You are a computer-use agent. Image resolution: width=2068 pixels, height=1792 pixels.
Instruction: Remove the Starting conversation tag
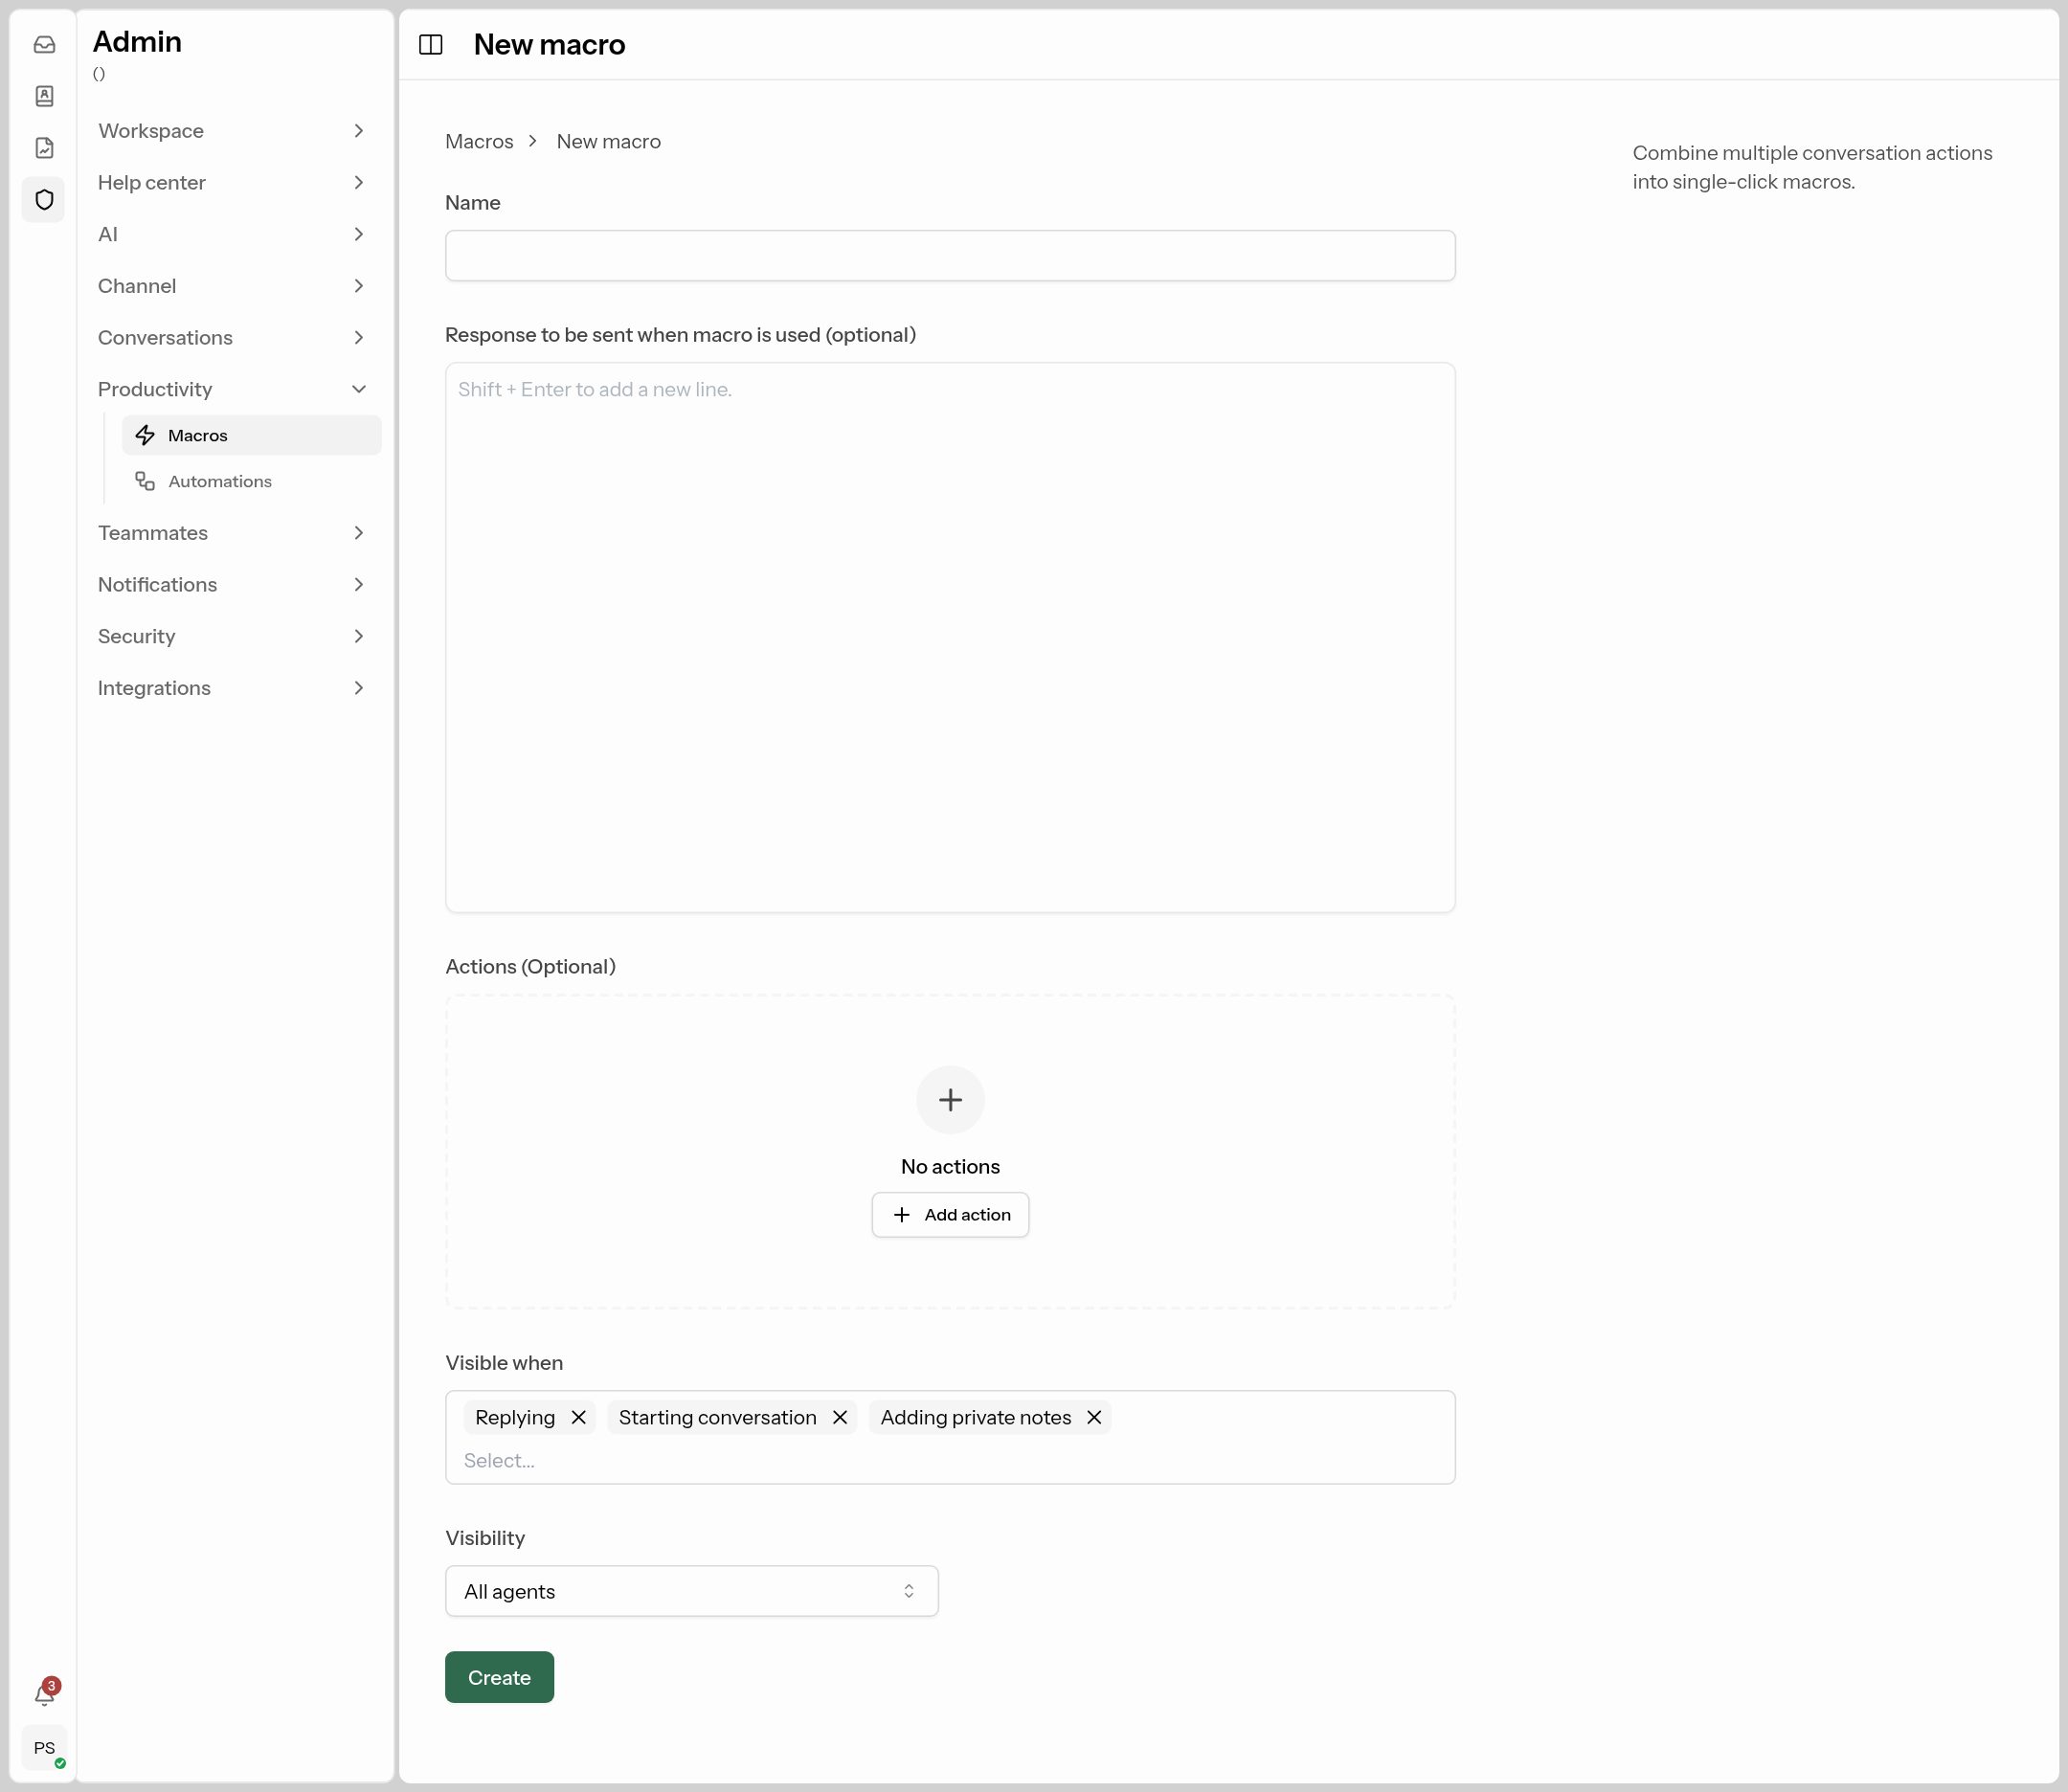point(840,1417)
